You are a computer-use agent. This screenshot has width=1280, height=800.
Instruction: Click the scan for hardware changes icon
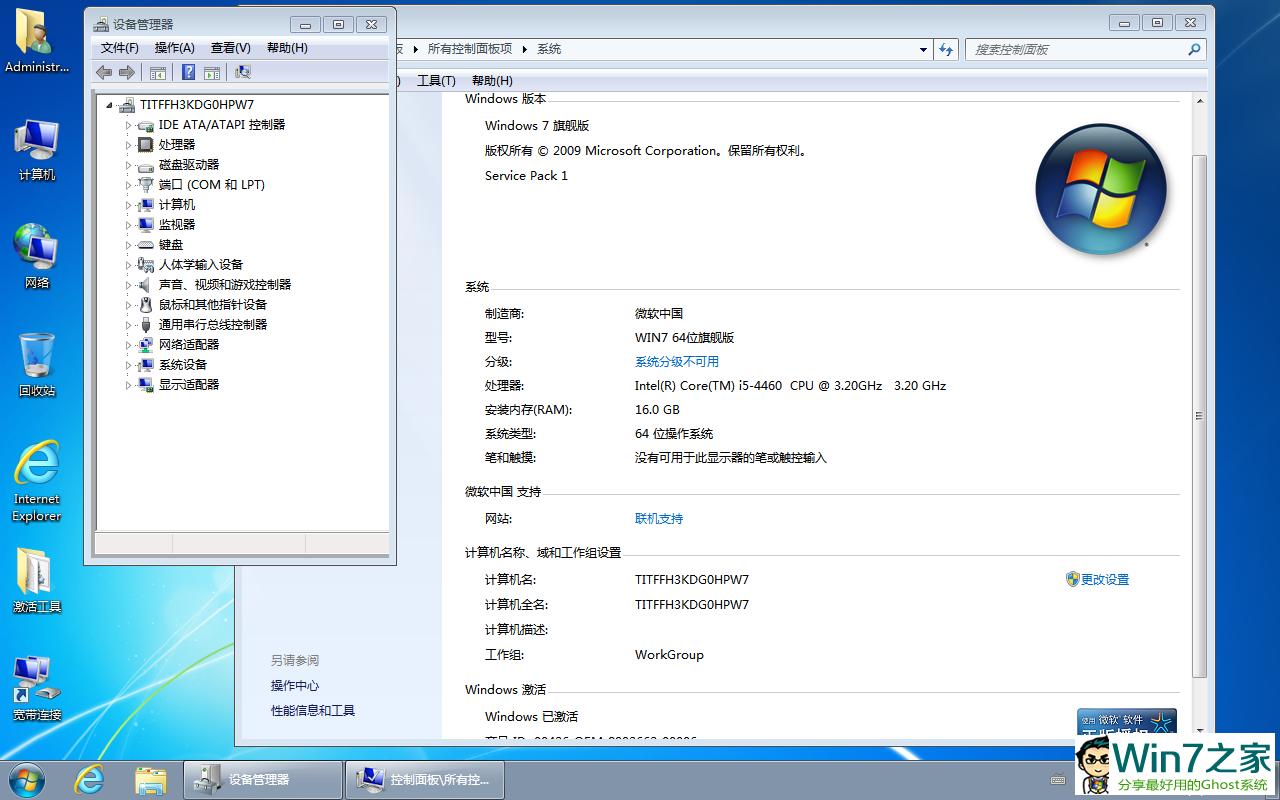coord(242,72)
